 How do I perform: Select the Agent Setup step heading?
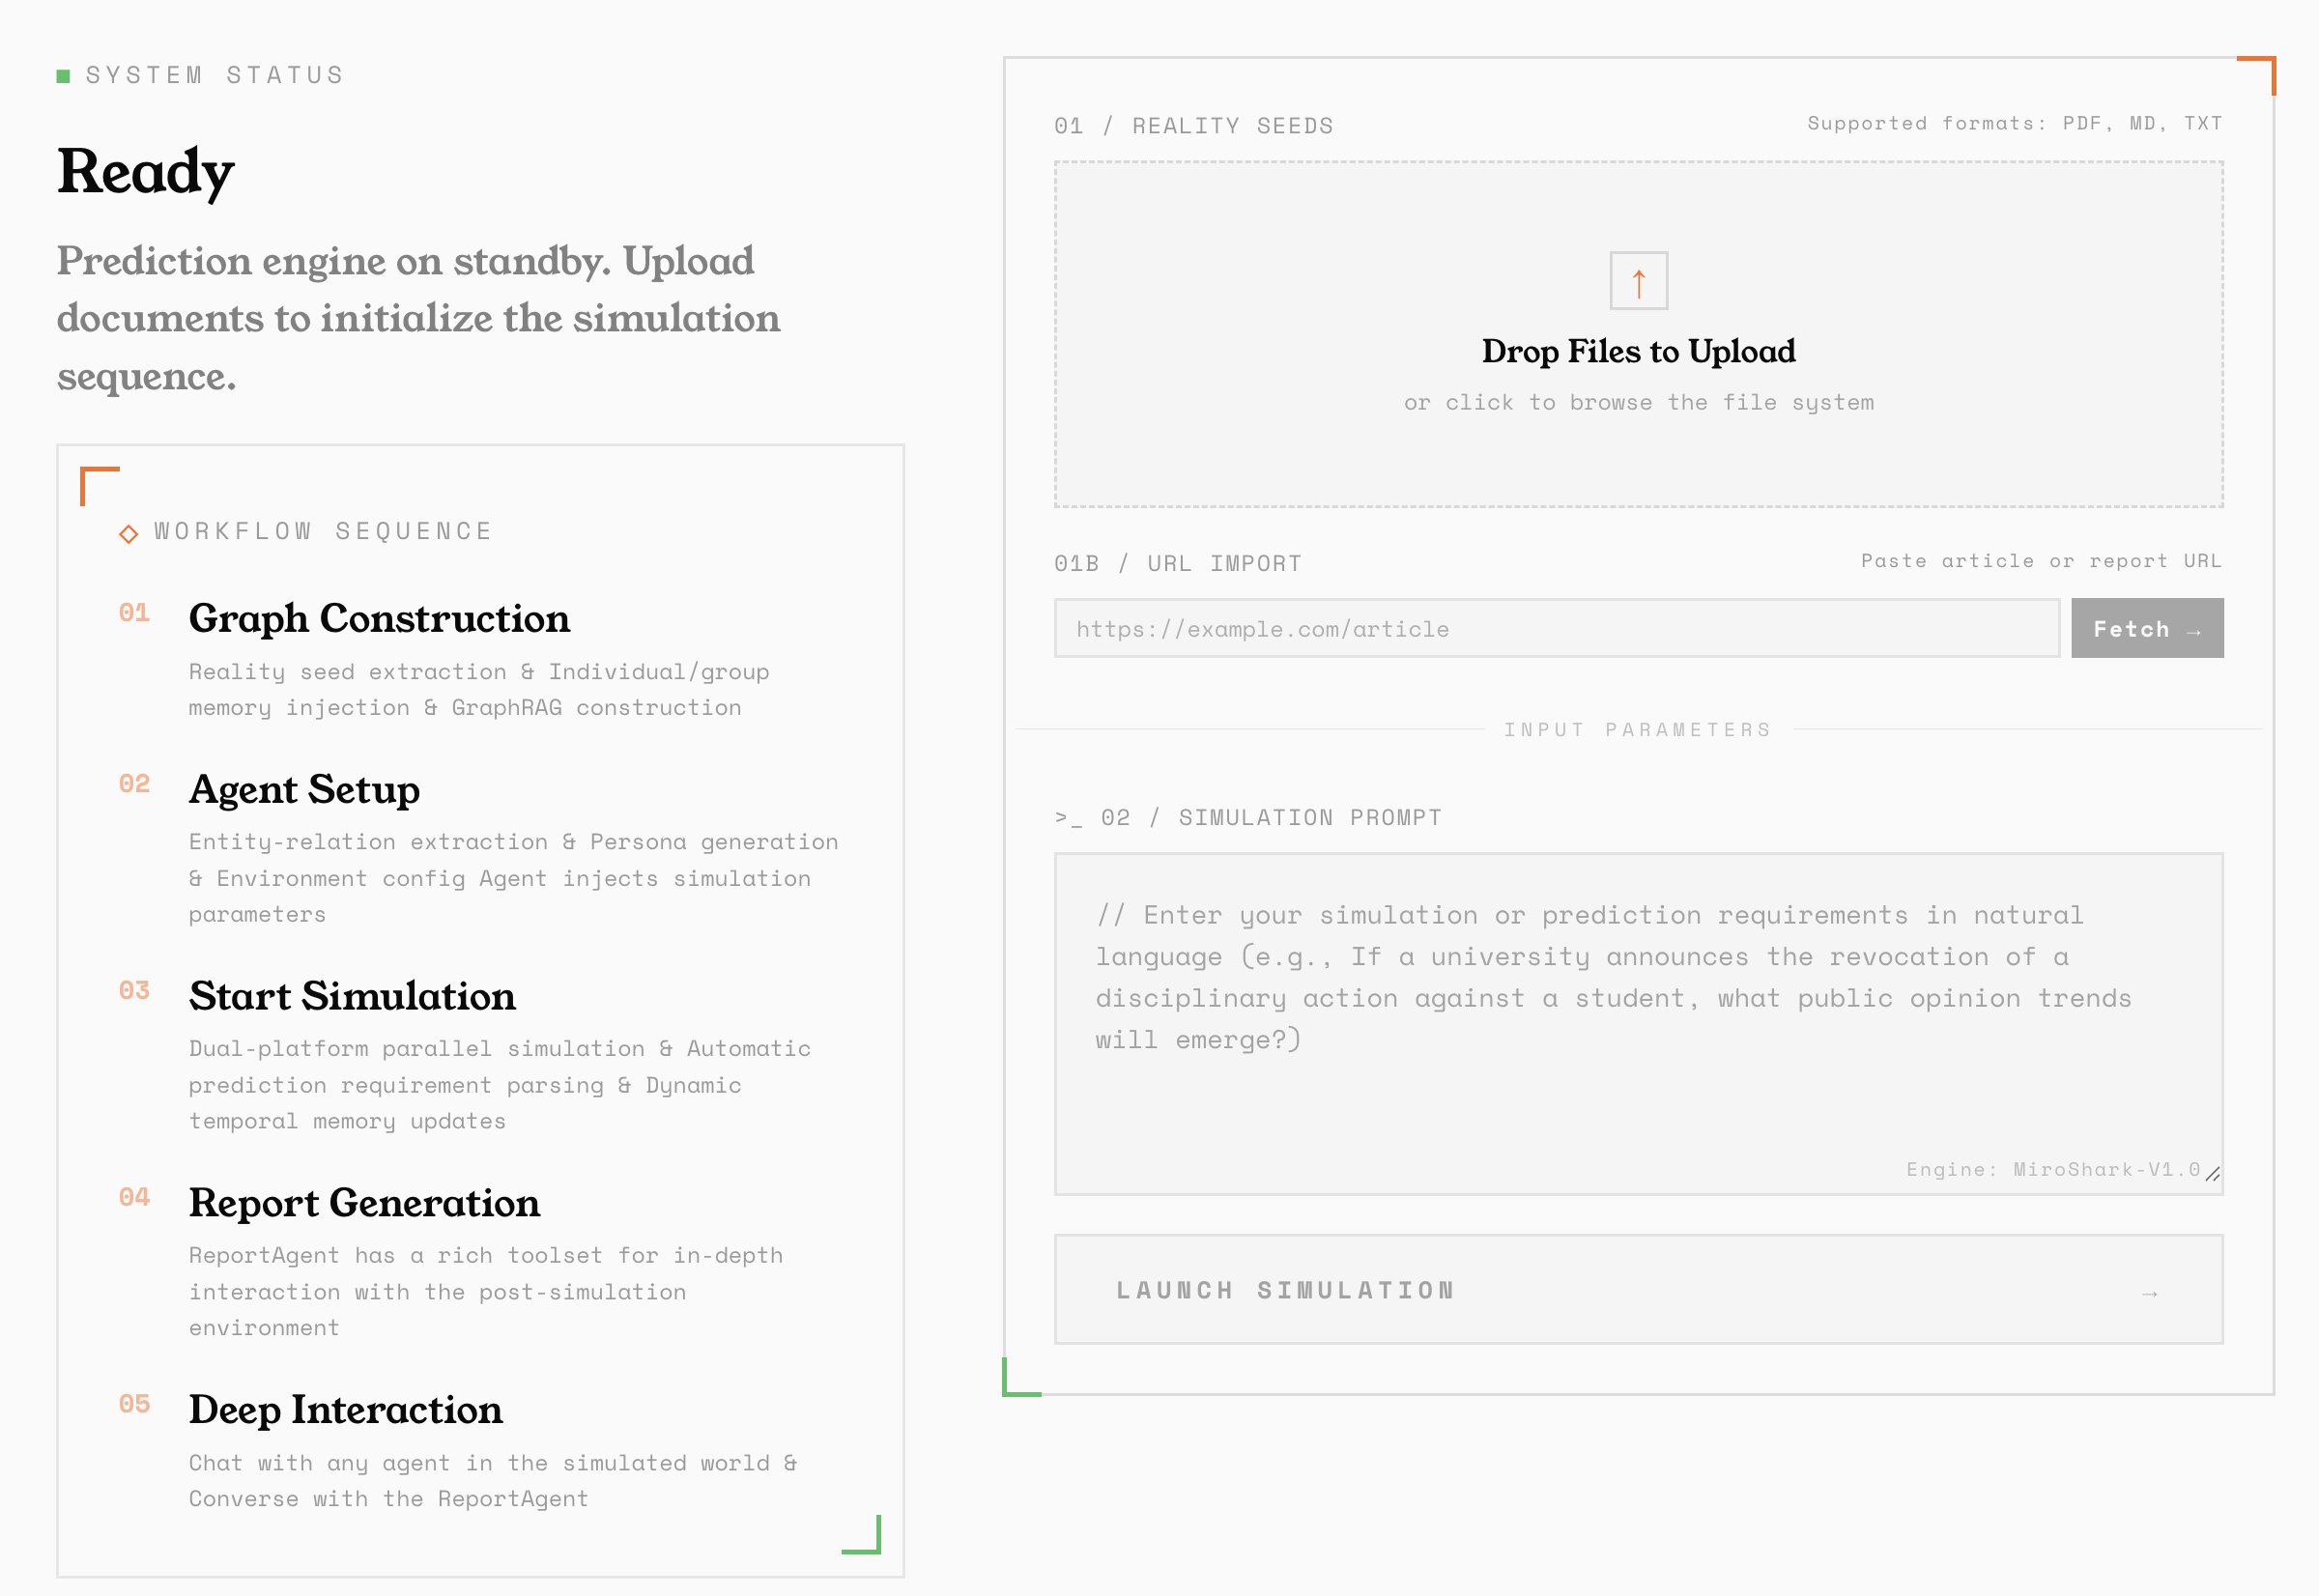pyautogui.click(x=304, y=790)
